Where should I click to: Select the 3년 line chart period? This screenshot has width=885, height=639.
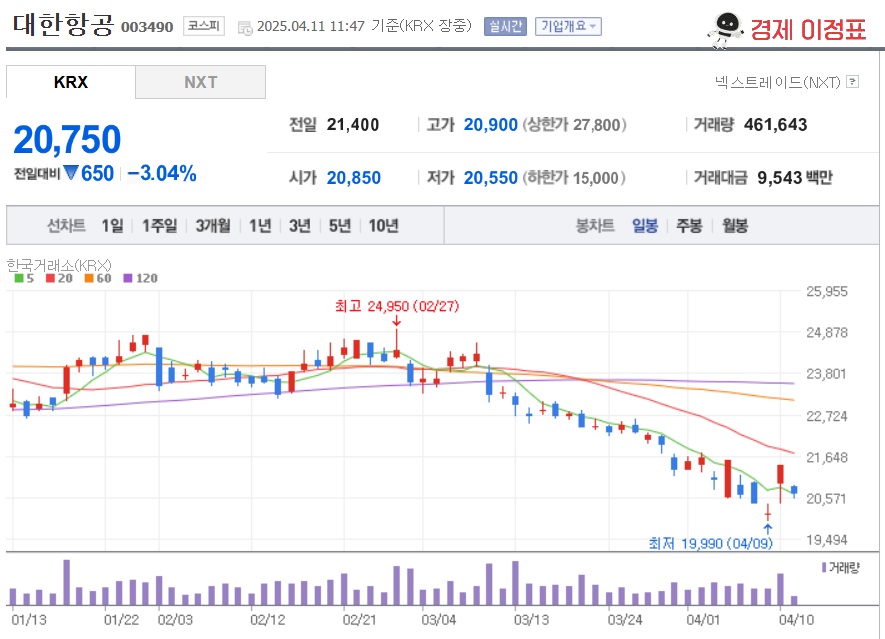click(300, 226)
